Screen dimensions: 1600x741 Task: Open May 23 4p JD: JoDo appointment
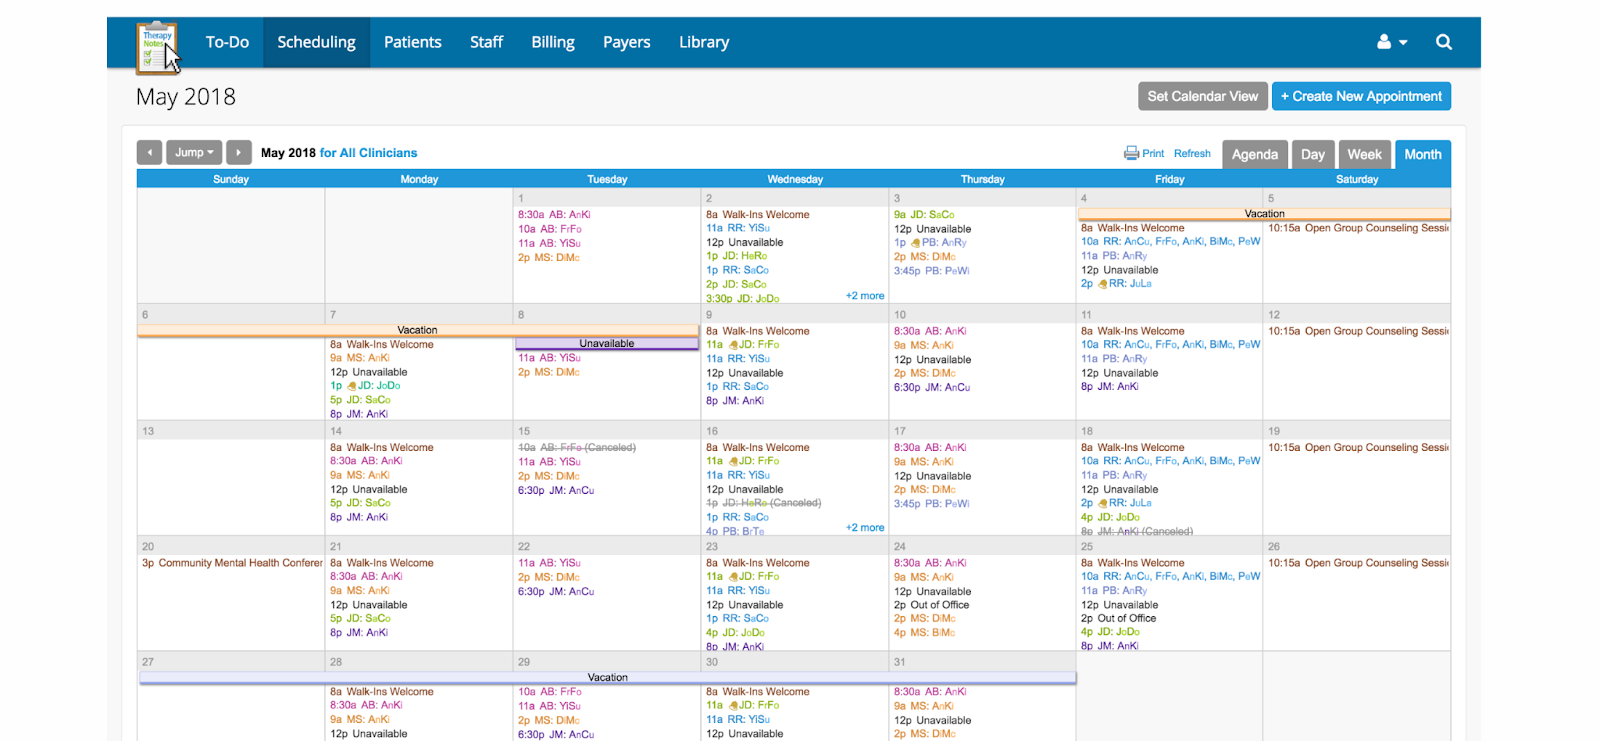[x=735, y=632]
